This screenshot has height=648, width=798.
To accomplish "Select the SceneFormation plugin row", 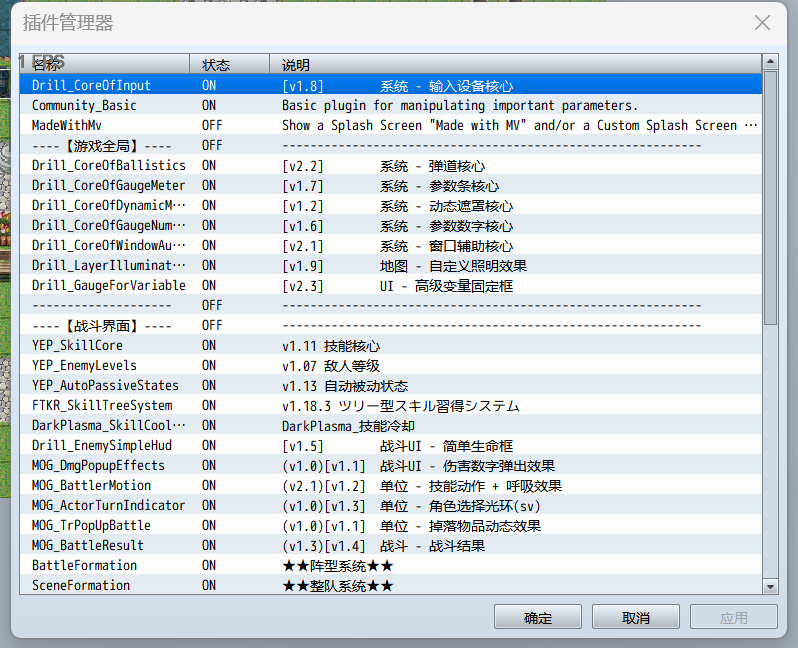I will pyautogui.click(x=391, y=585).
